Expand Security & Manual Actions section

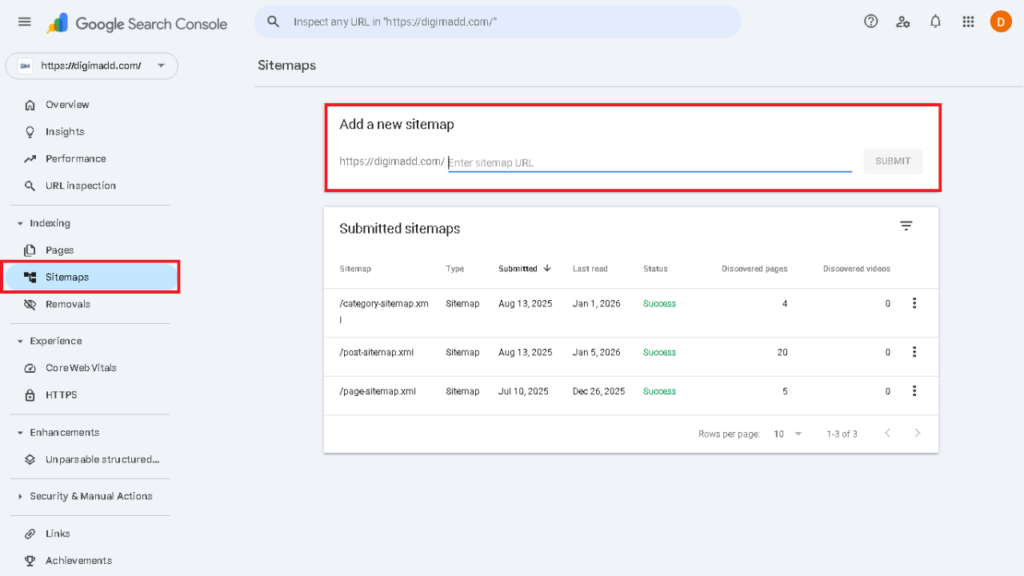(x=20, y=497)
